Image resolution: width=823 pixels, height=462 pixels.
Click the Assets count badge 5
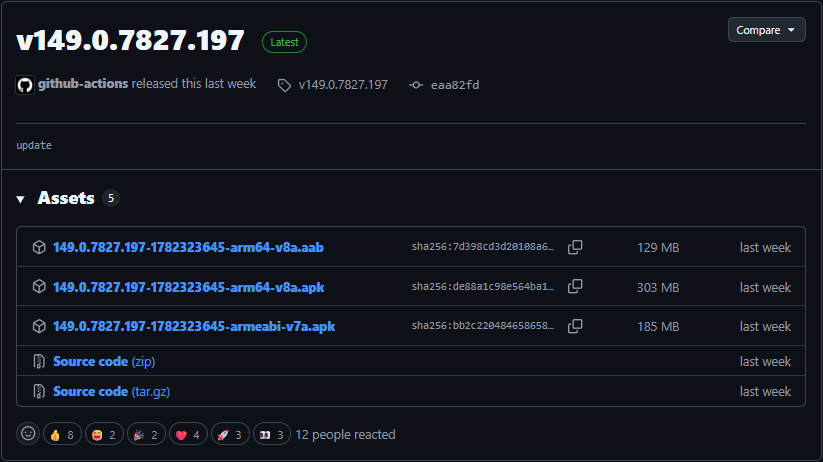(x=111, y=198)
